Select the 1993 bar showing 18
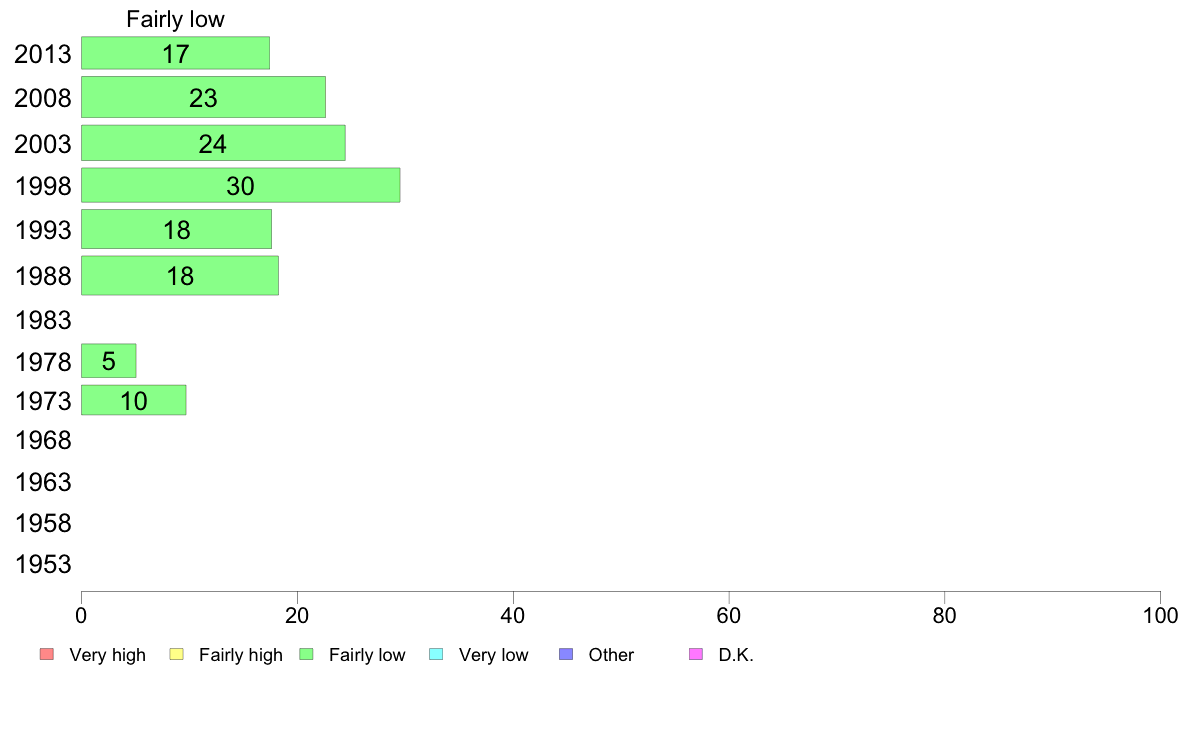The width and height of the screenshot is (1188, 736). [177, 229]
